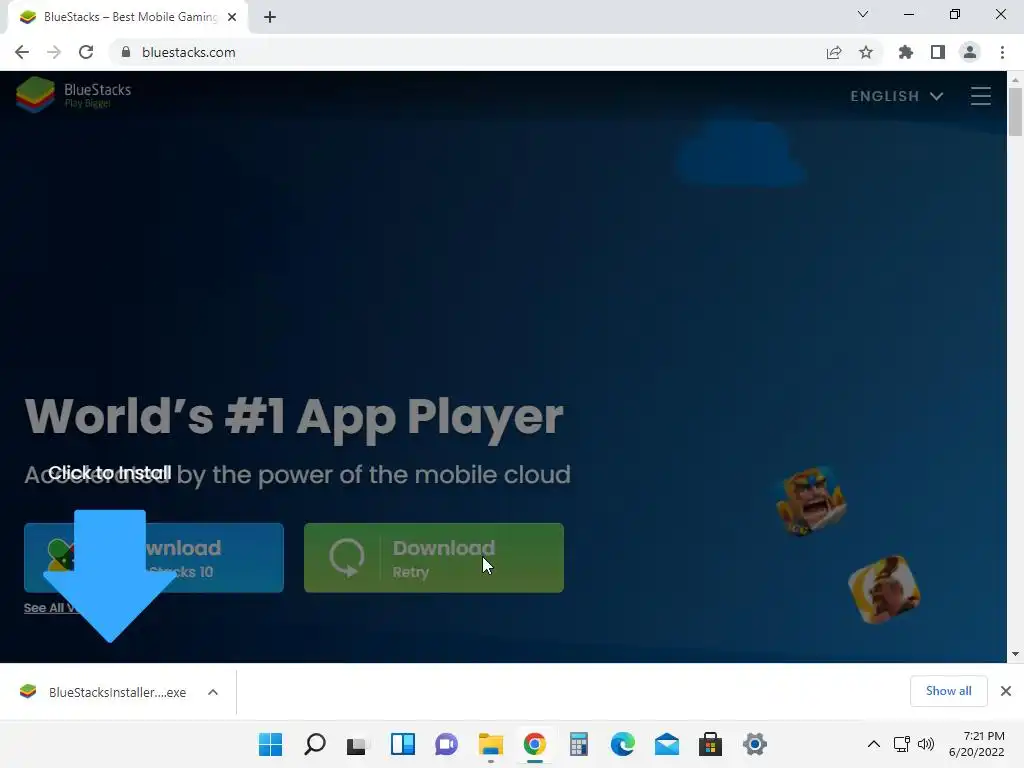Close the downloads bar
1024x768 pixels.
click(1006, 691)
